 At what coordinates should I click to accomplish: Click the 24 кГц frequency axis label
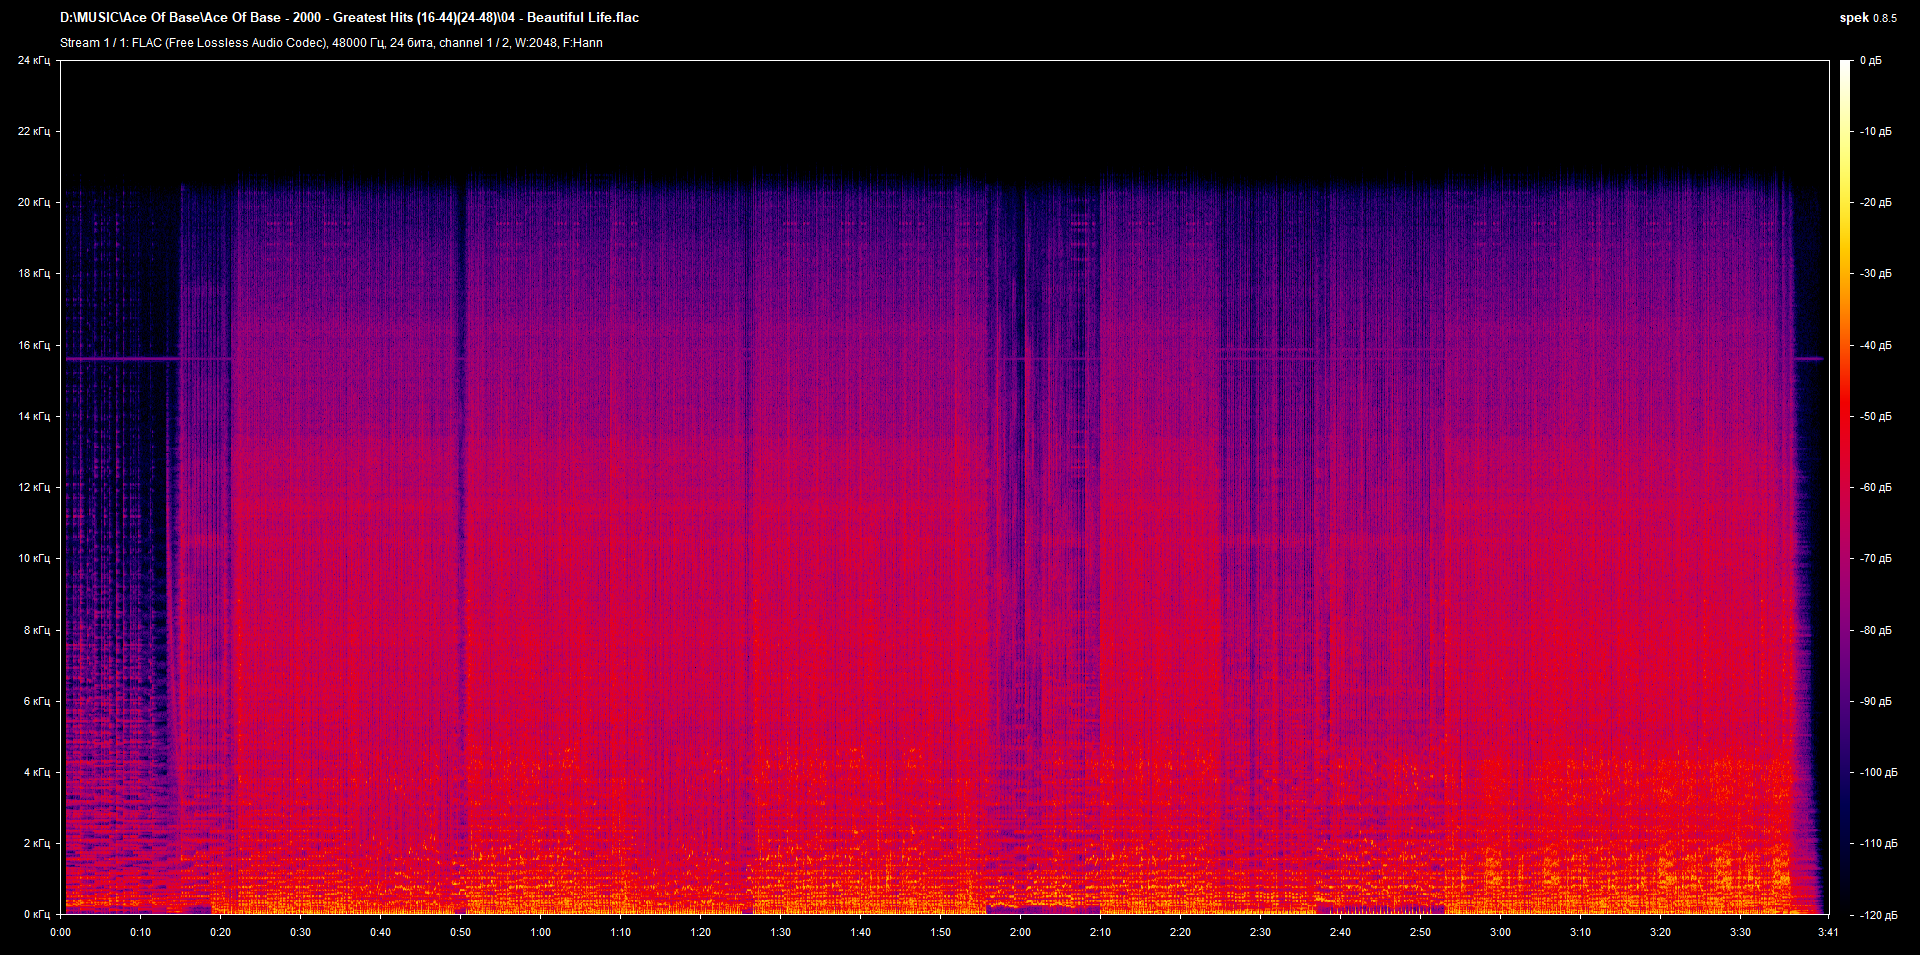pos(33,61)
